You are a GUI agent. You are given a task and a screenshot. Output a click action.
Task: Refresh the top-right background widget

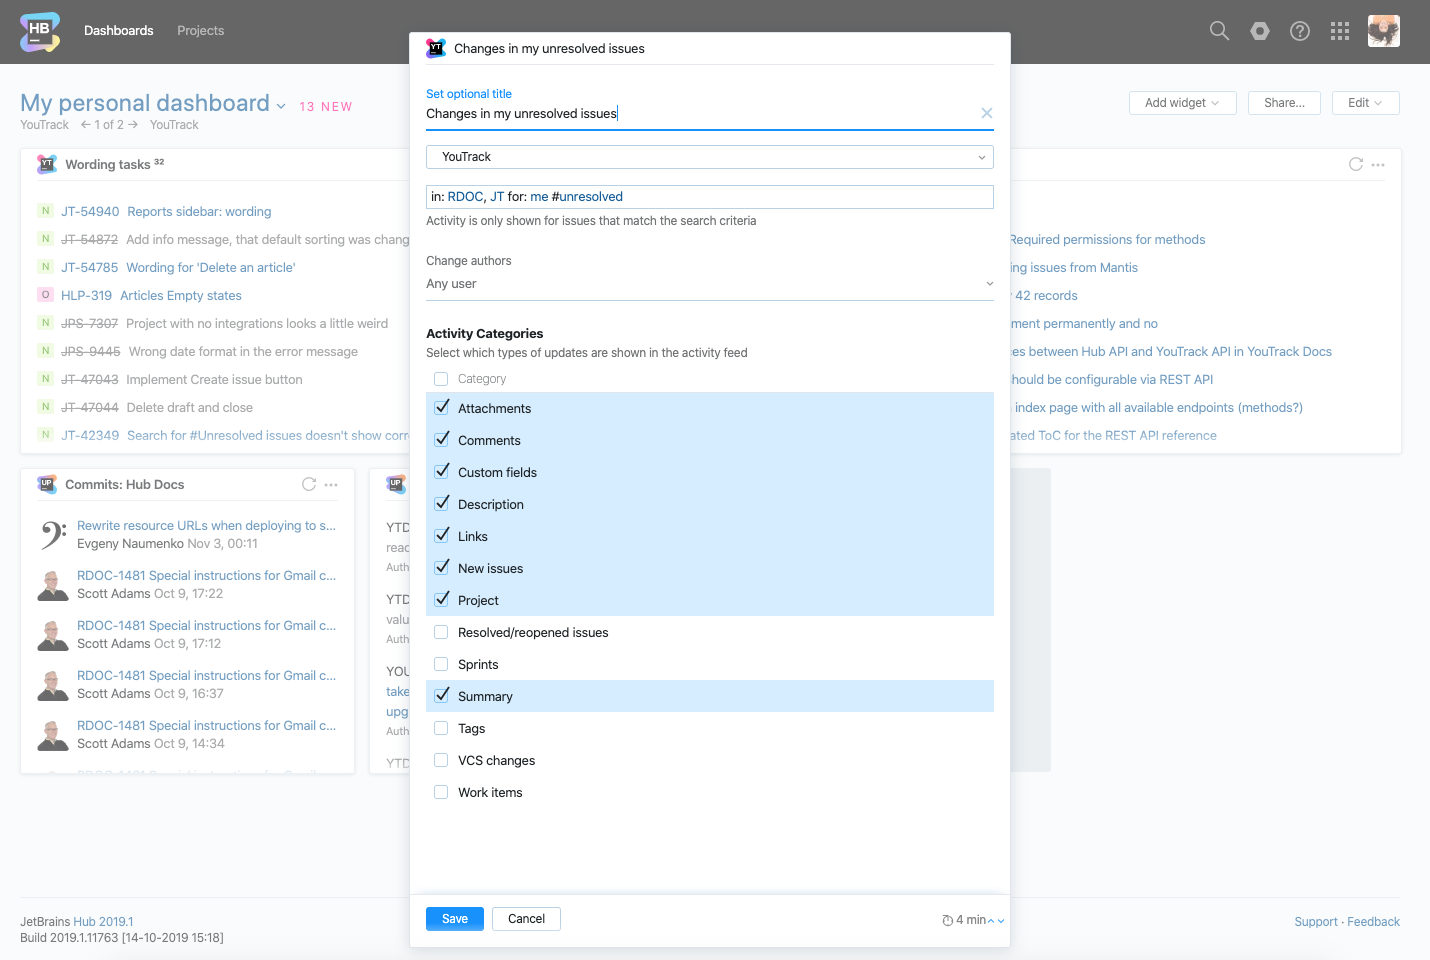(1356, 164)
